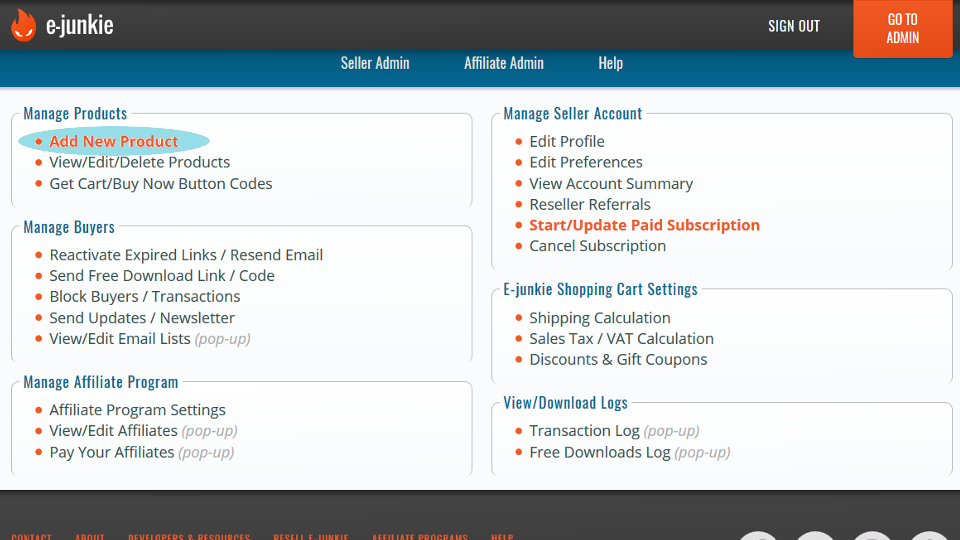The height and width of the screenshot is (540, 960).
Task: Click Send Free Download Link / Code
Action: [162, 276]
